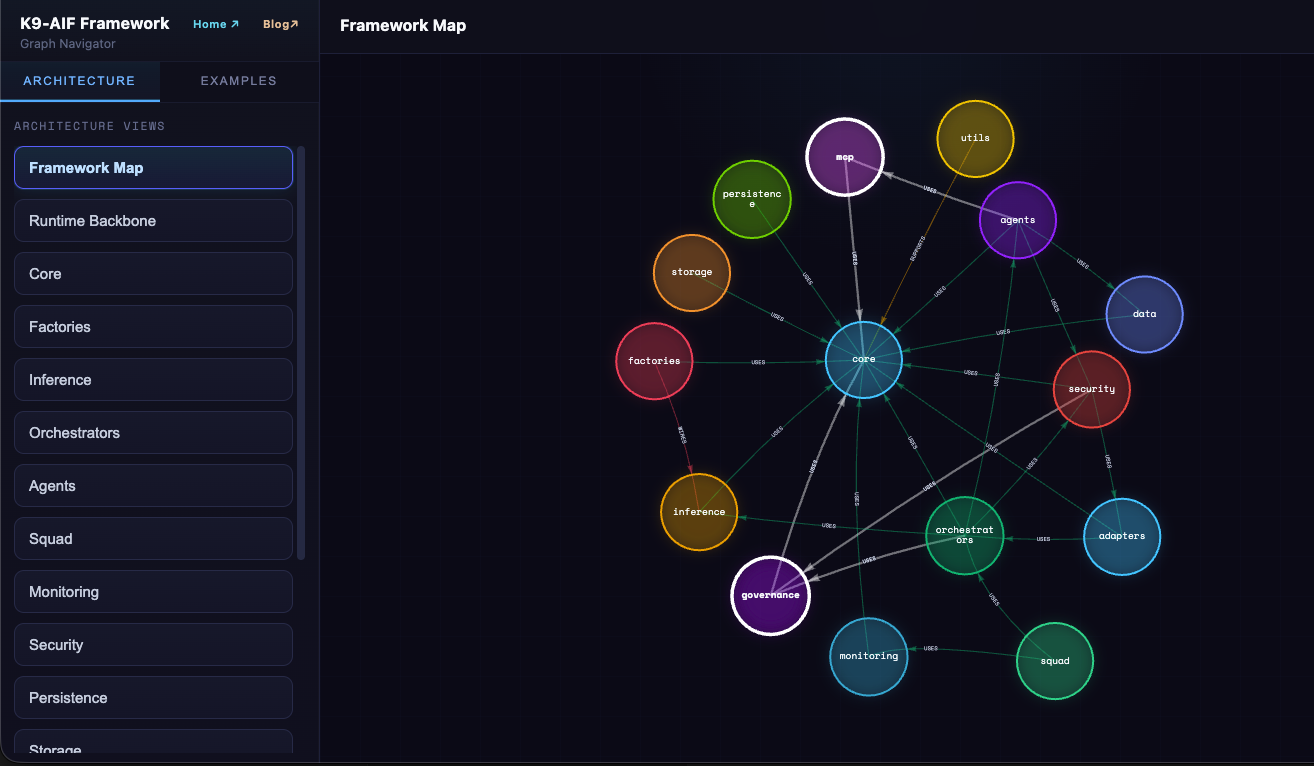Open the Squad architecture view
Image resolution: width=1314 pixels, height=766 pixels.
pyautogui.click(x=153, y=539)
